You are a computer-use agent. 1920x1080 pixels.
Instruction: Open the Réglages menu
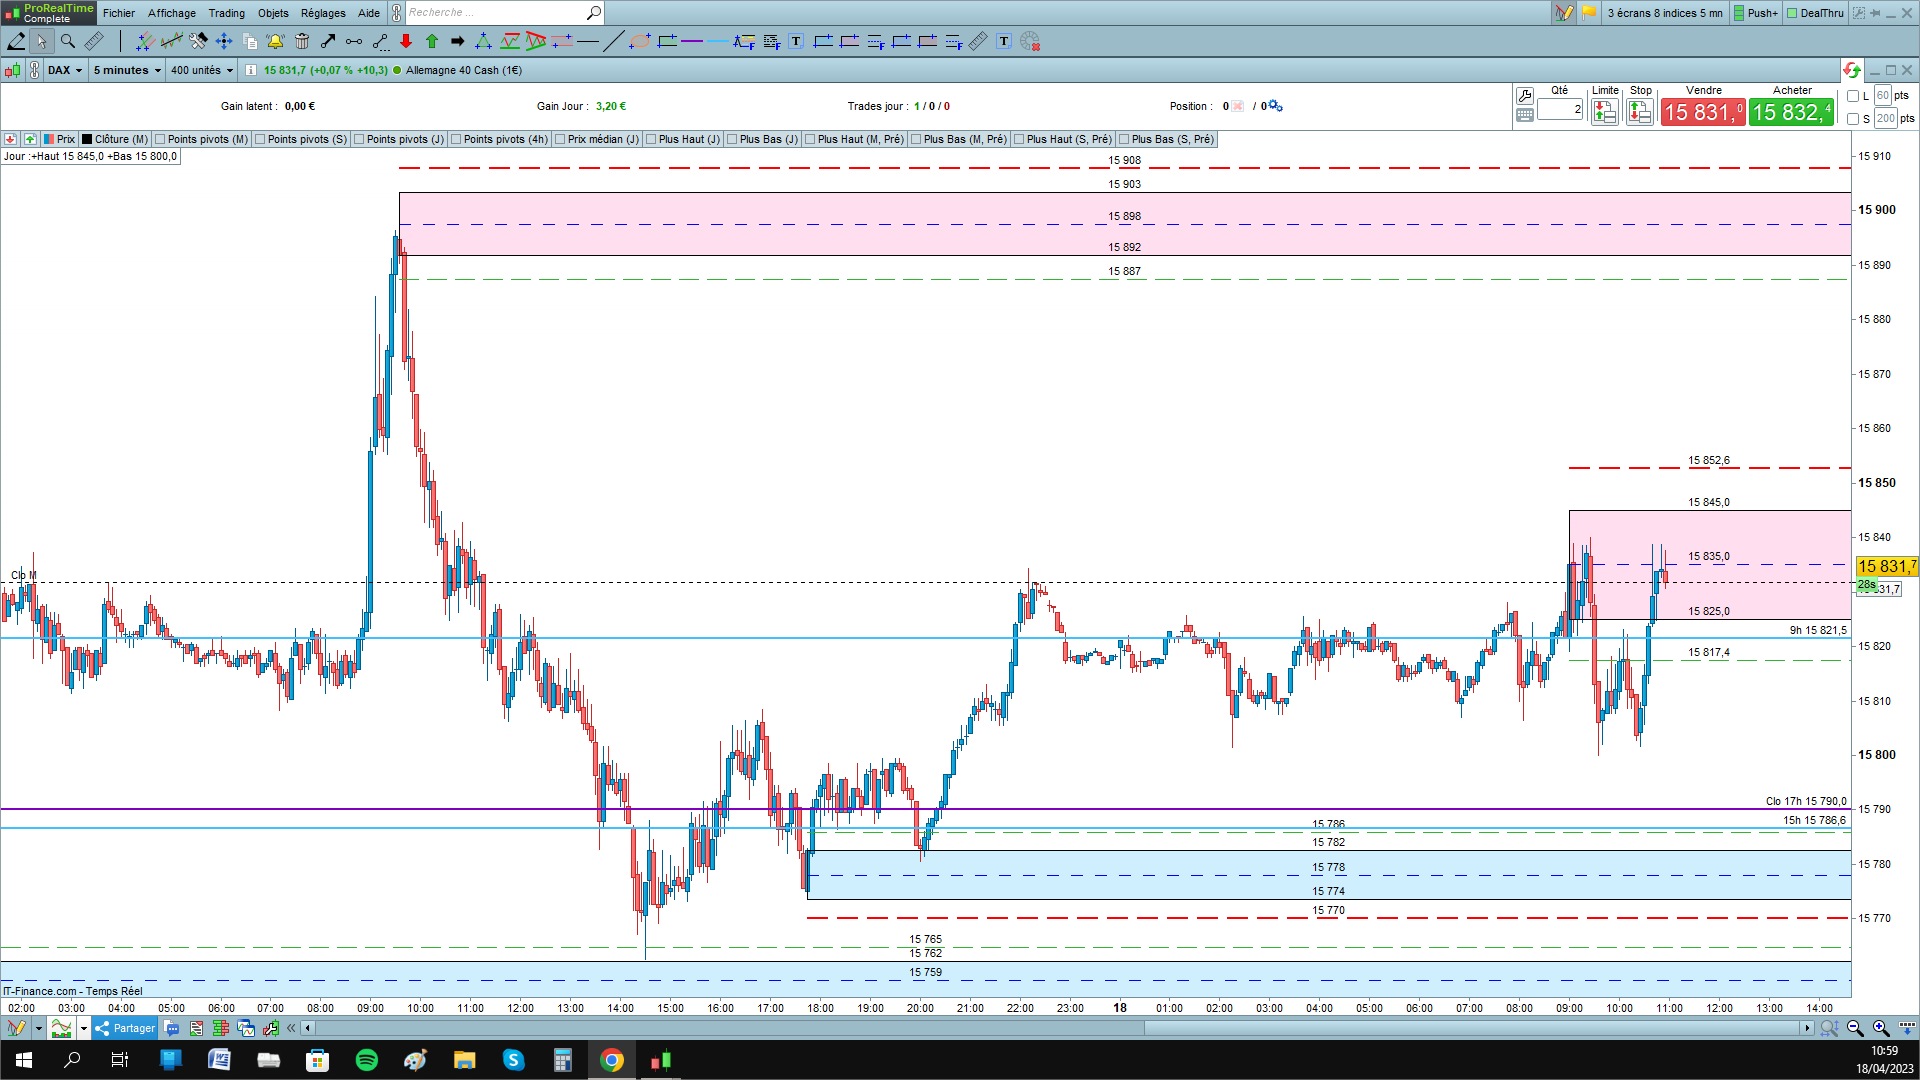coord(323,13)
